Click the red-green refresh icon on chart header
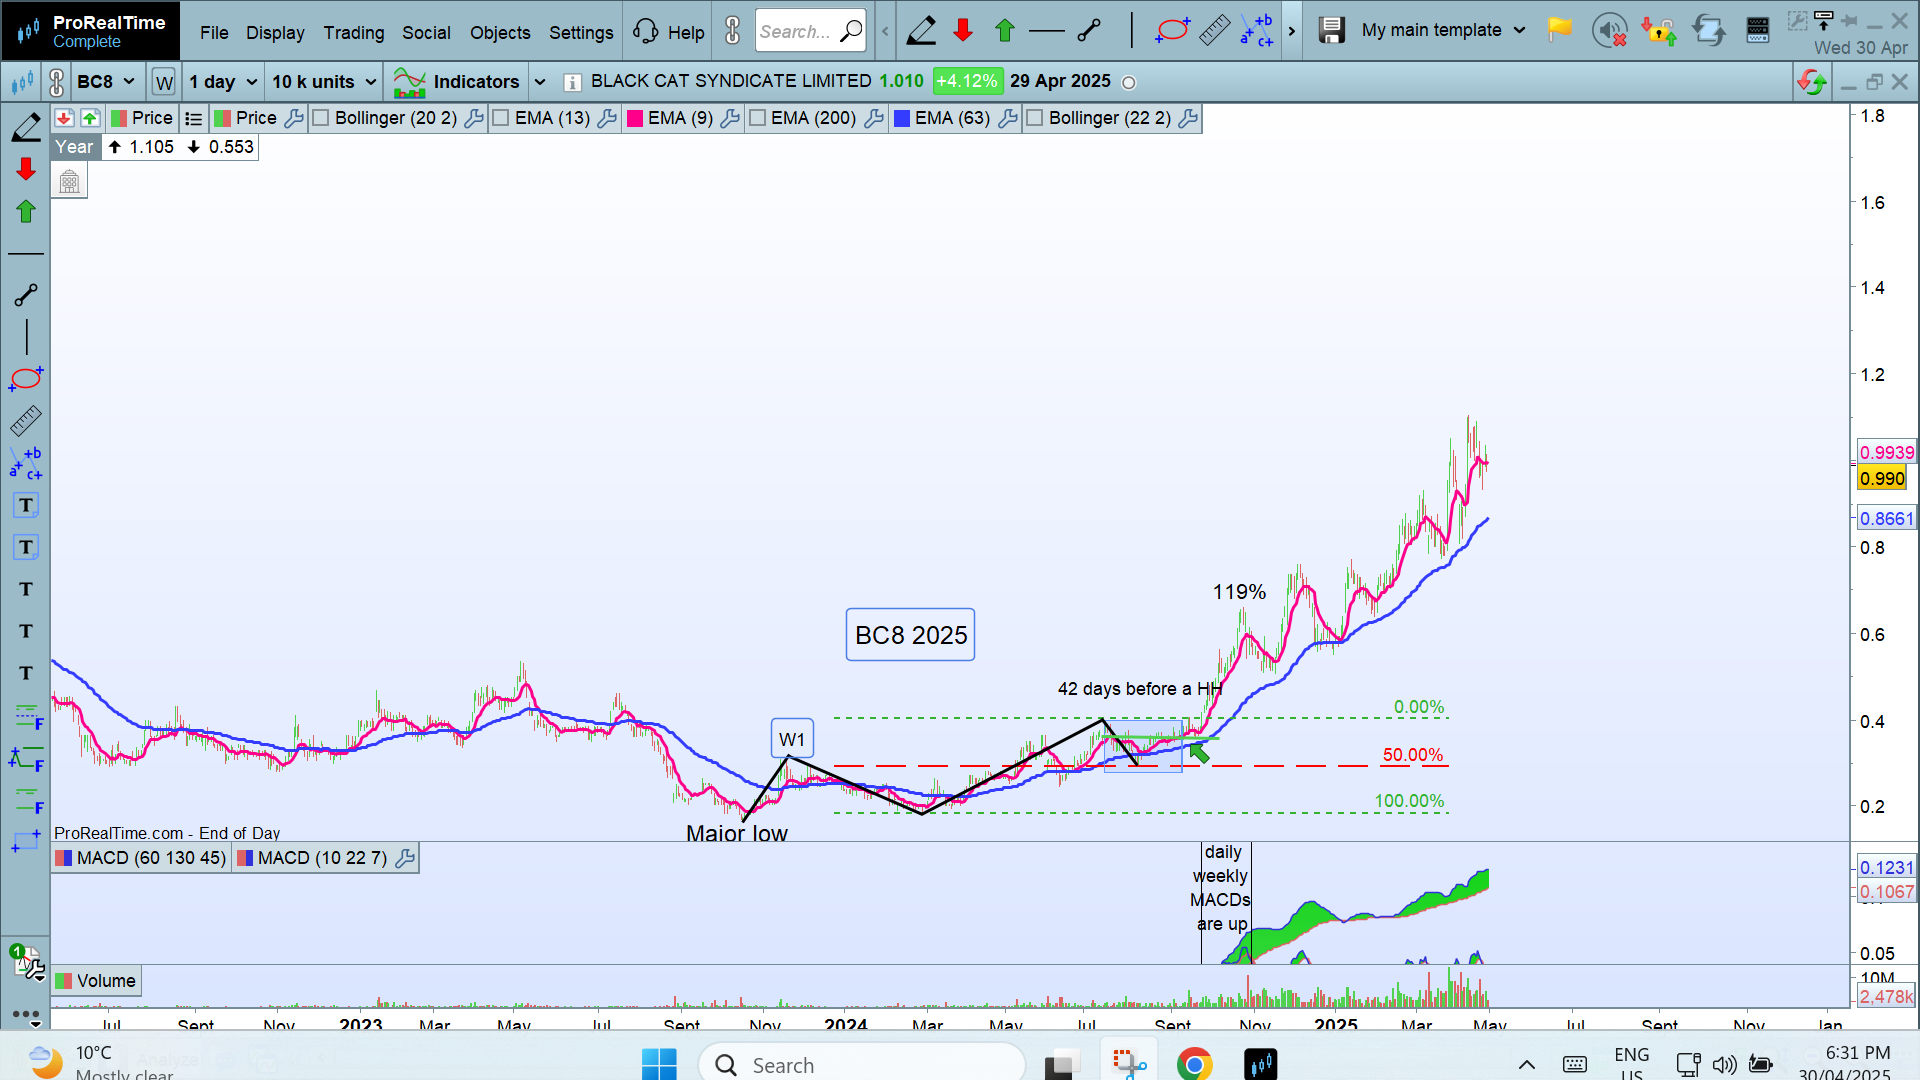This screenshot has width=1920, height=1080. [x=1812, y=82]
